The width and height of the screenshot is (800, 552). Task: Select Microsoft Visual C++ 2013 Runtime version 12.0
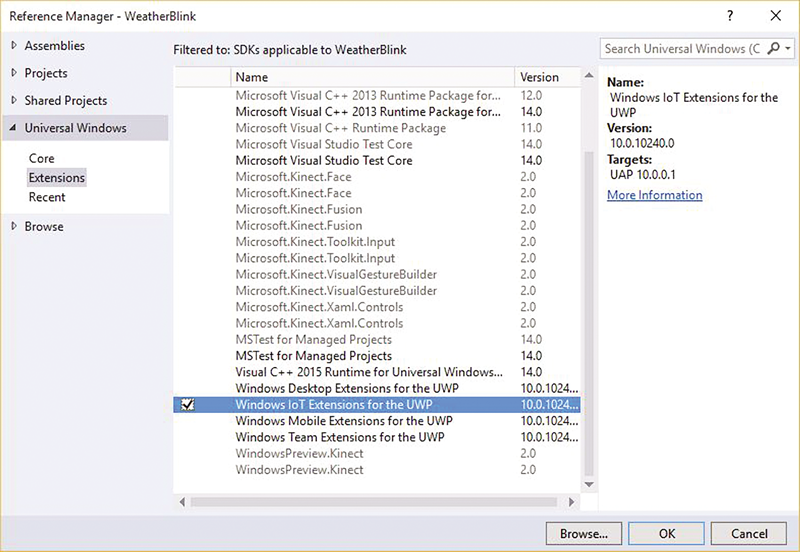coord(377,95)
